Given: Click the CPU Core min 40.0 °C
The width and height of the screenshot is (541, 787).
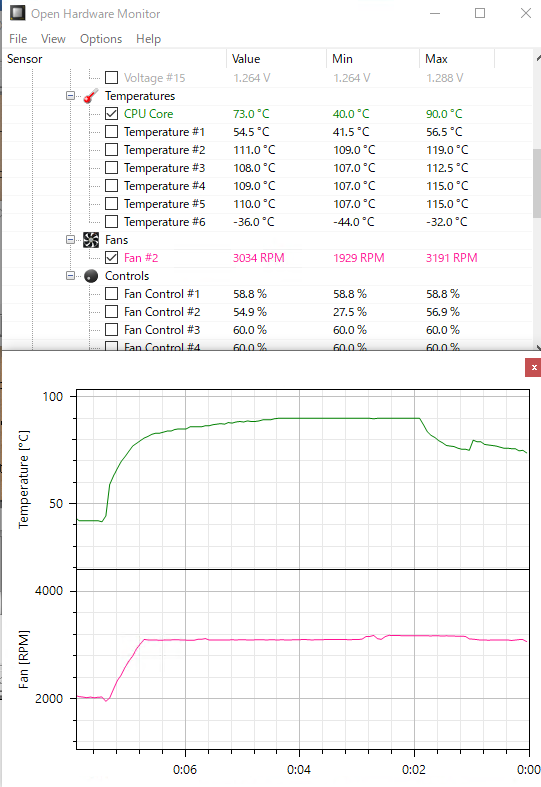Looking at the screenshot, I should click(351, 114).
